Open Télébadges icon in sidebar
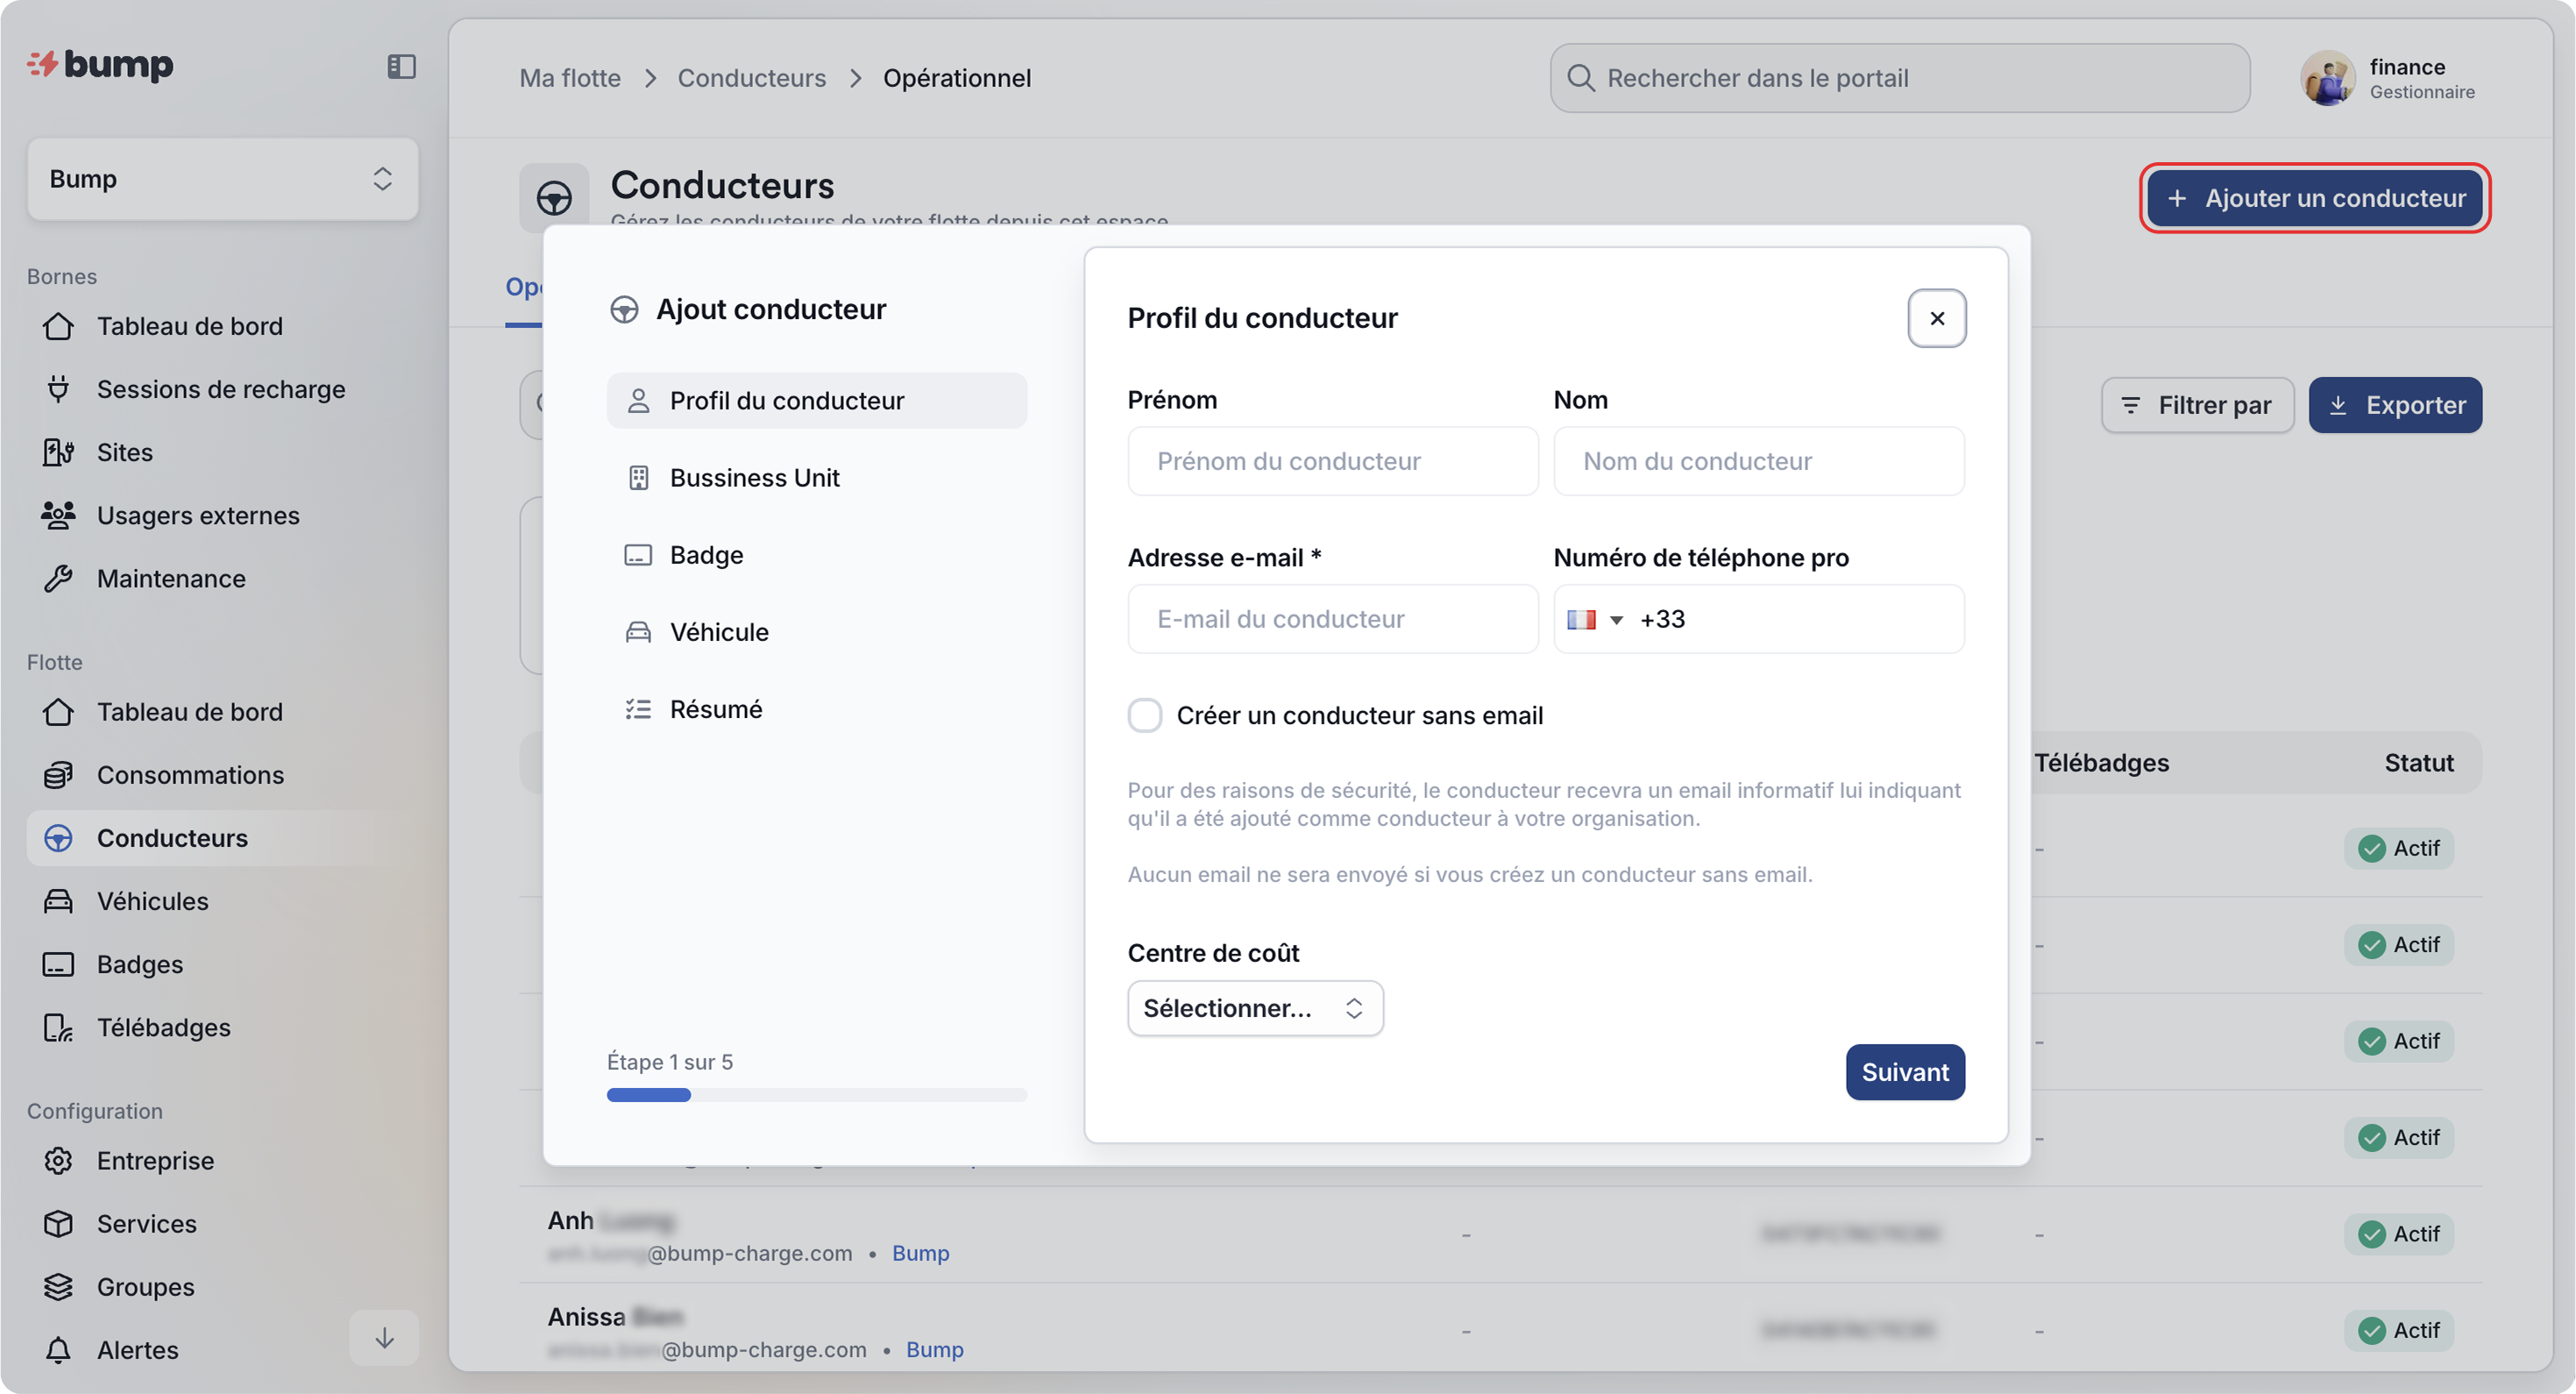 [58, 1027]
